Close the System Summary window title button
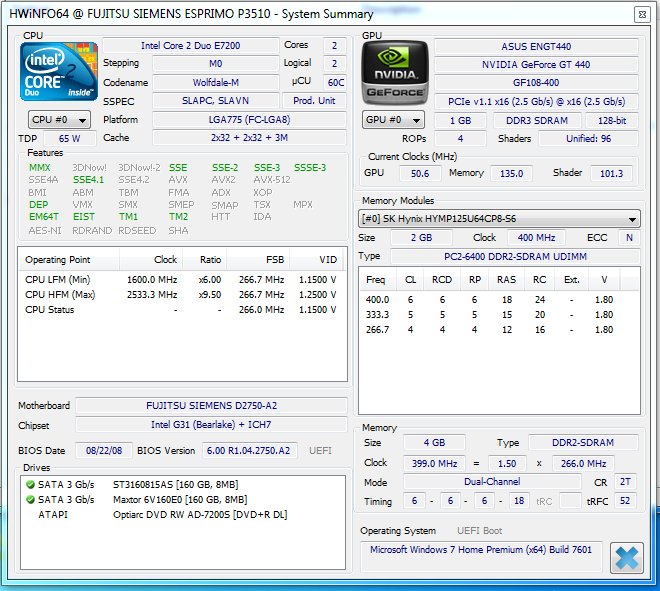 click(642, 14)
